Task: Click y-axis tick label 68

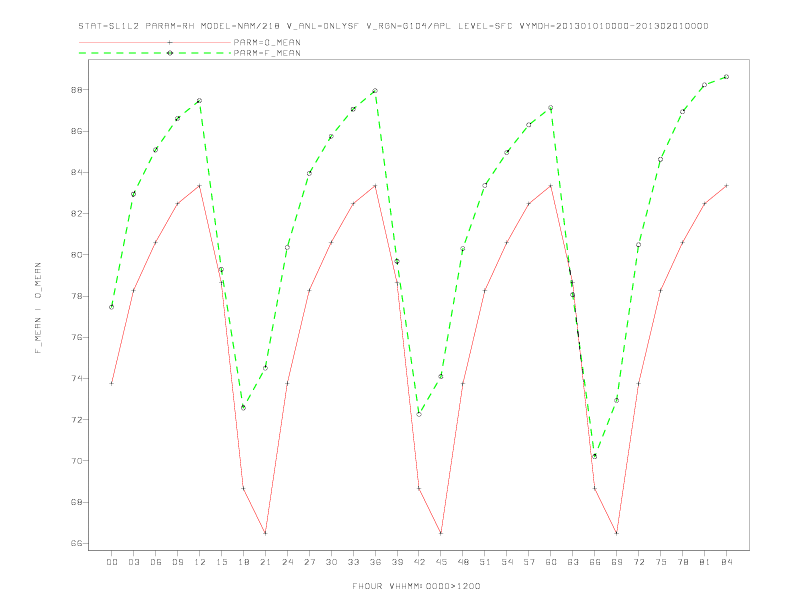Action: (76, 502)
